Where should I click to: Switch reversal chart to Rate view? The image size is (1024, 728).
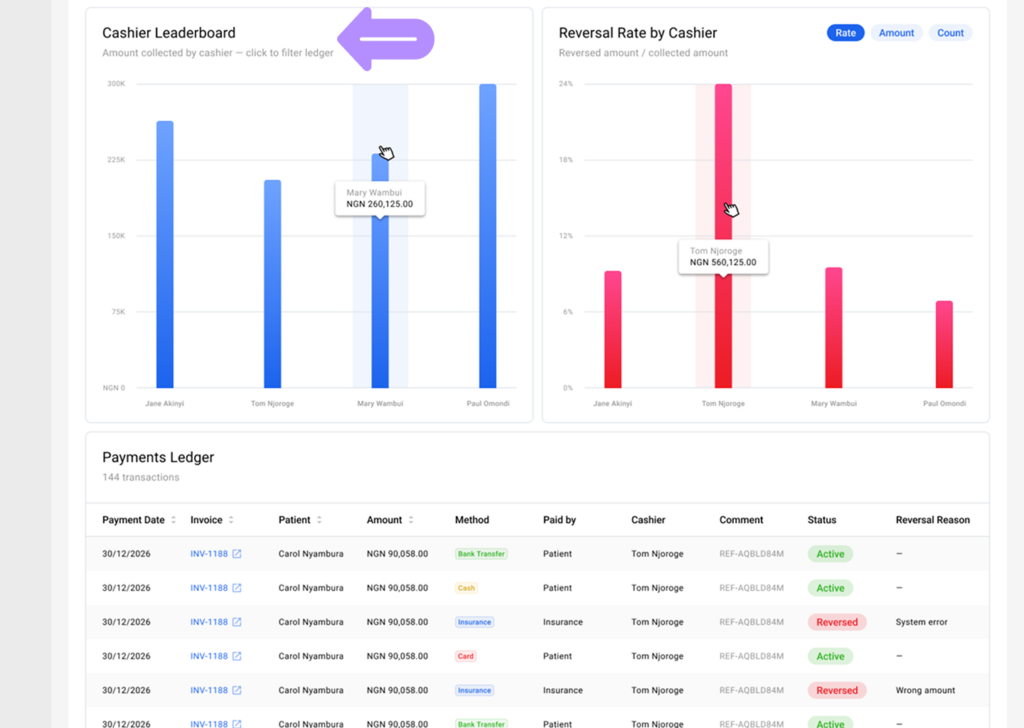coord(845,33)
